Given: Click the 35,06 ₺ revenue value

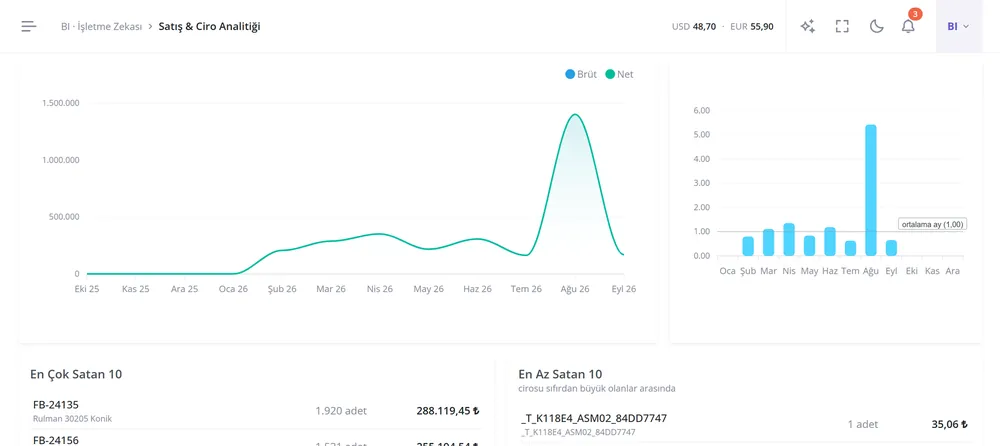Looking at the screenshot, I should point(950,424).
